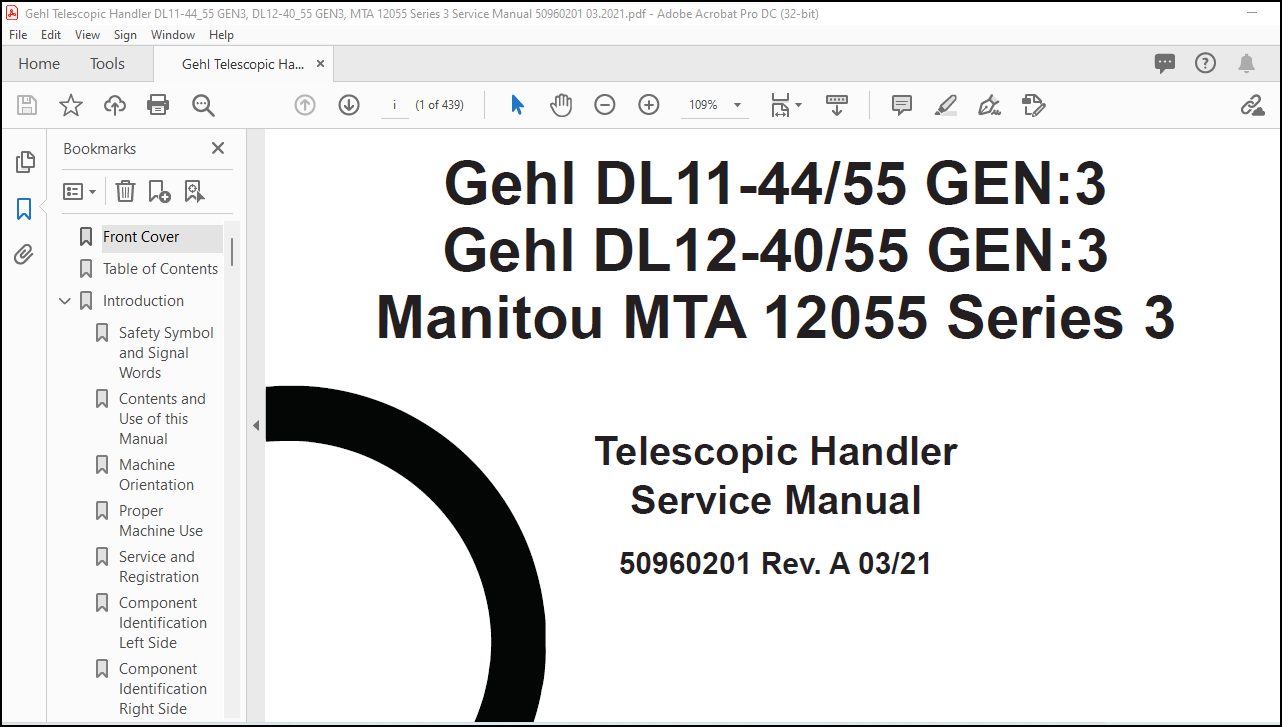This screenshot has width=1282, height=727.
Task: Click the scrolling mode keyboard icon
Action: coord(837,105)
